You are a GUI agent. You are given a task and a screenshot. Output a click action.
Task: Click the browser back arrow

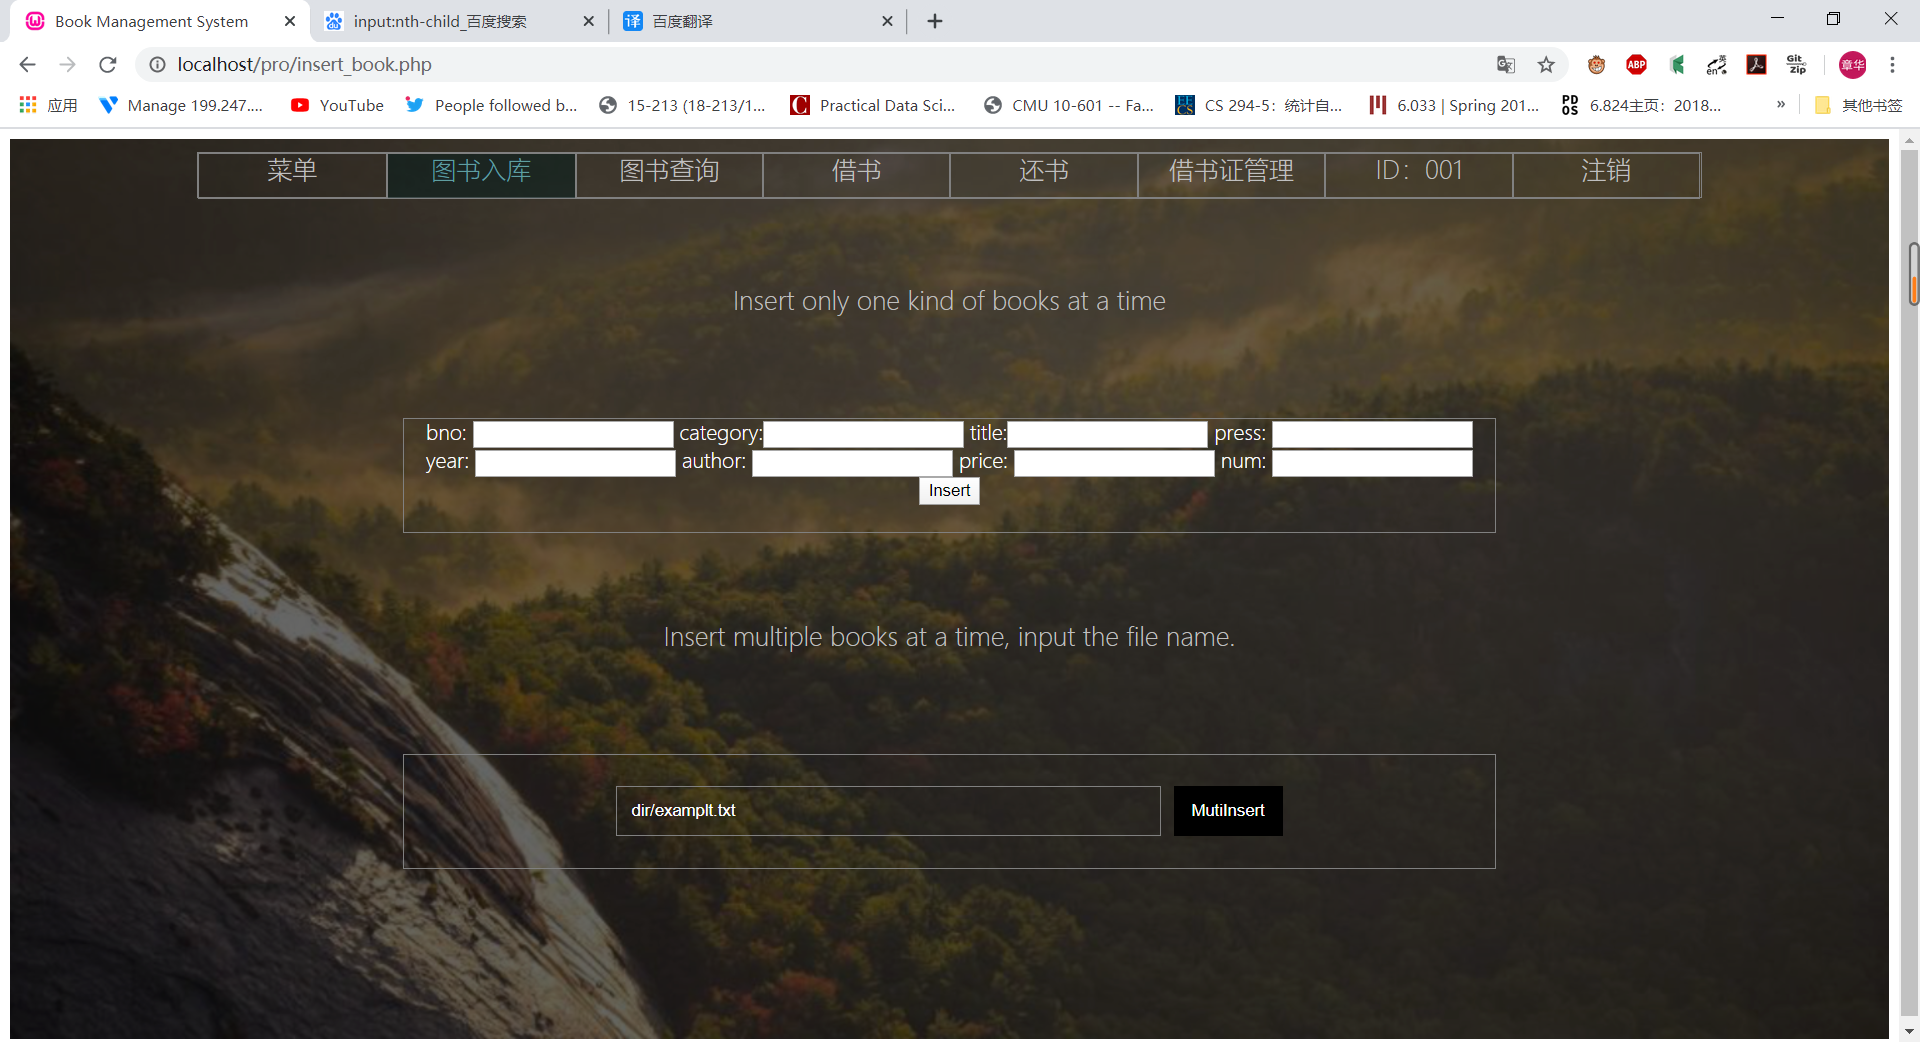coord(27,65)
